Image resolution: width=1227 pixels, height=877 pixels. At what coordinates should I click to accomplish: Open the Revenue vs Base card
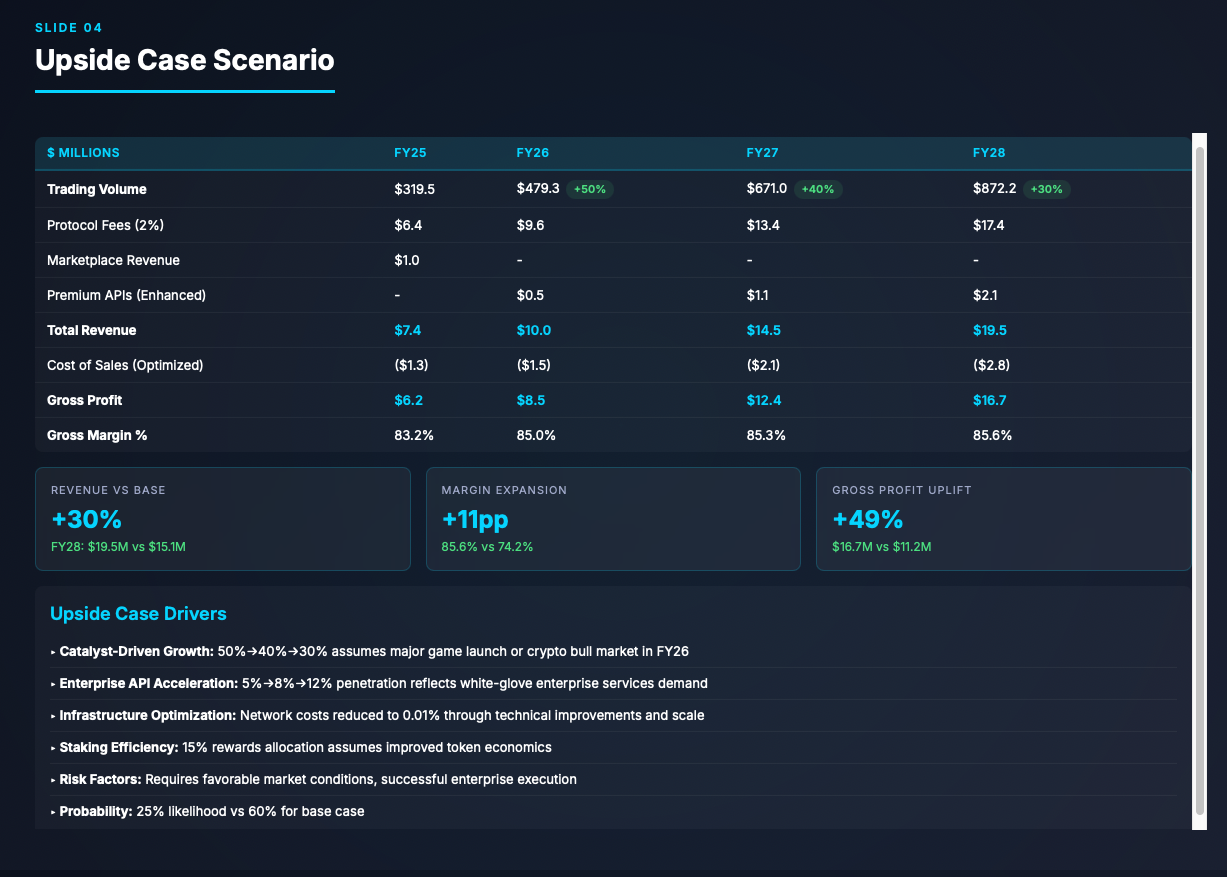point(222,519)
